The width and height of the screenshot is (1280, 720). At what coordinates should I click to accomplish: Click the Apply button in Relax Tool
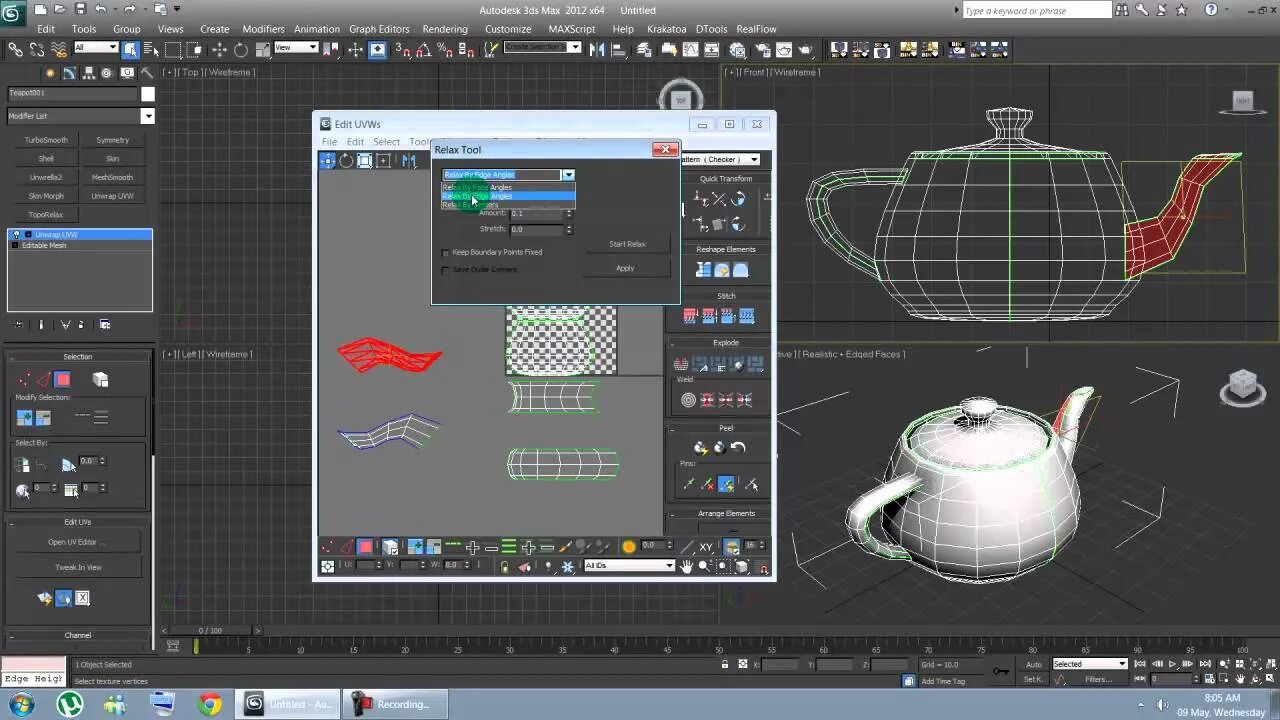pyautogui.click(x=625, y=268)
